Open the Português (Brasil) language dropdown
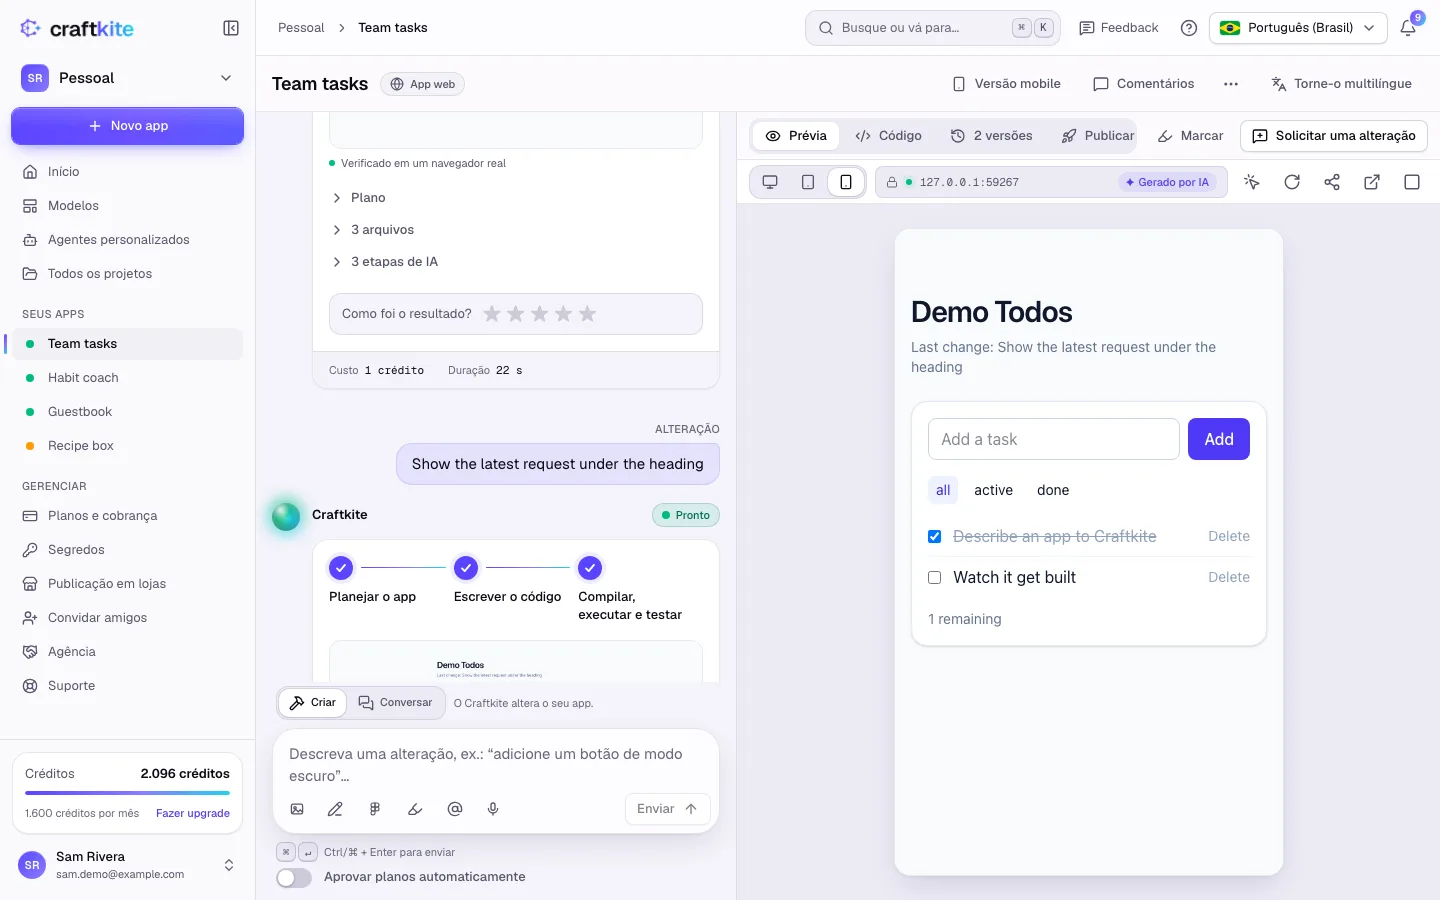The height and width of the screenshot is (900, 1440). click(1298, 28)
